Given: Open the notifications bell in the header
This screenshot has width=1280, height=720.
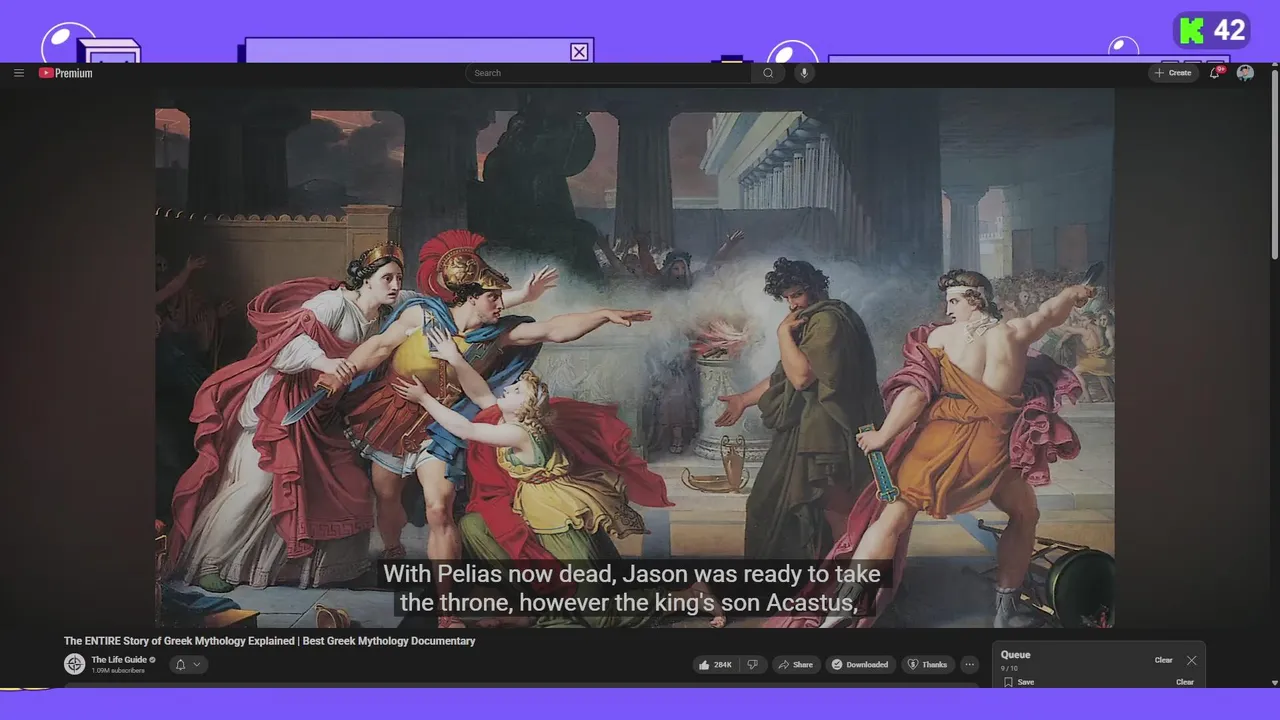Looking at the screenshot, I should [1215, 73].
